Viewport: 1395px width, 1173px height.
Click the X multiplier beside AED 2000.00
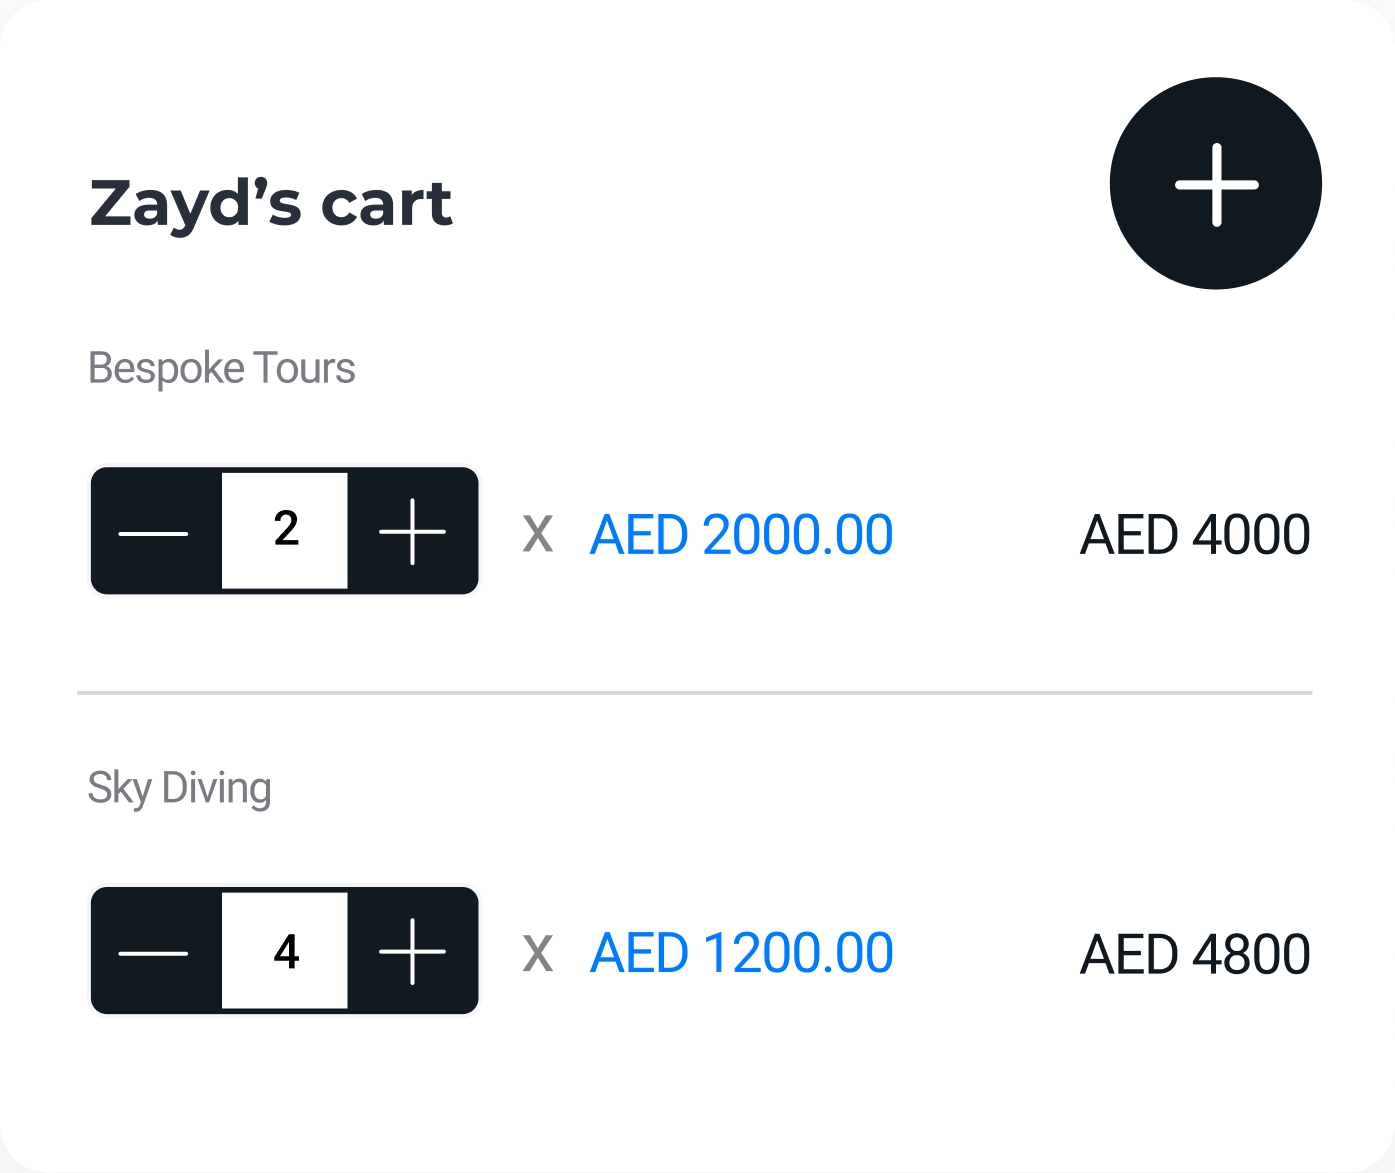pos(539,535)
